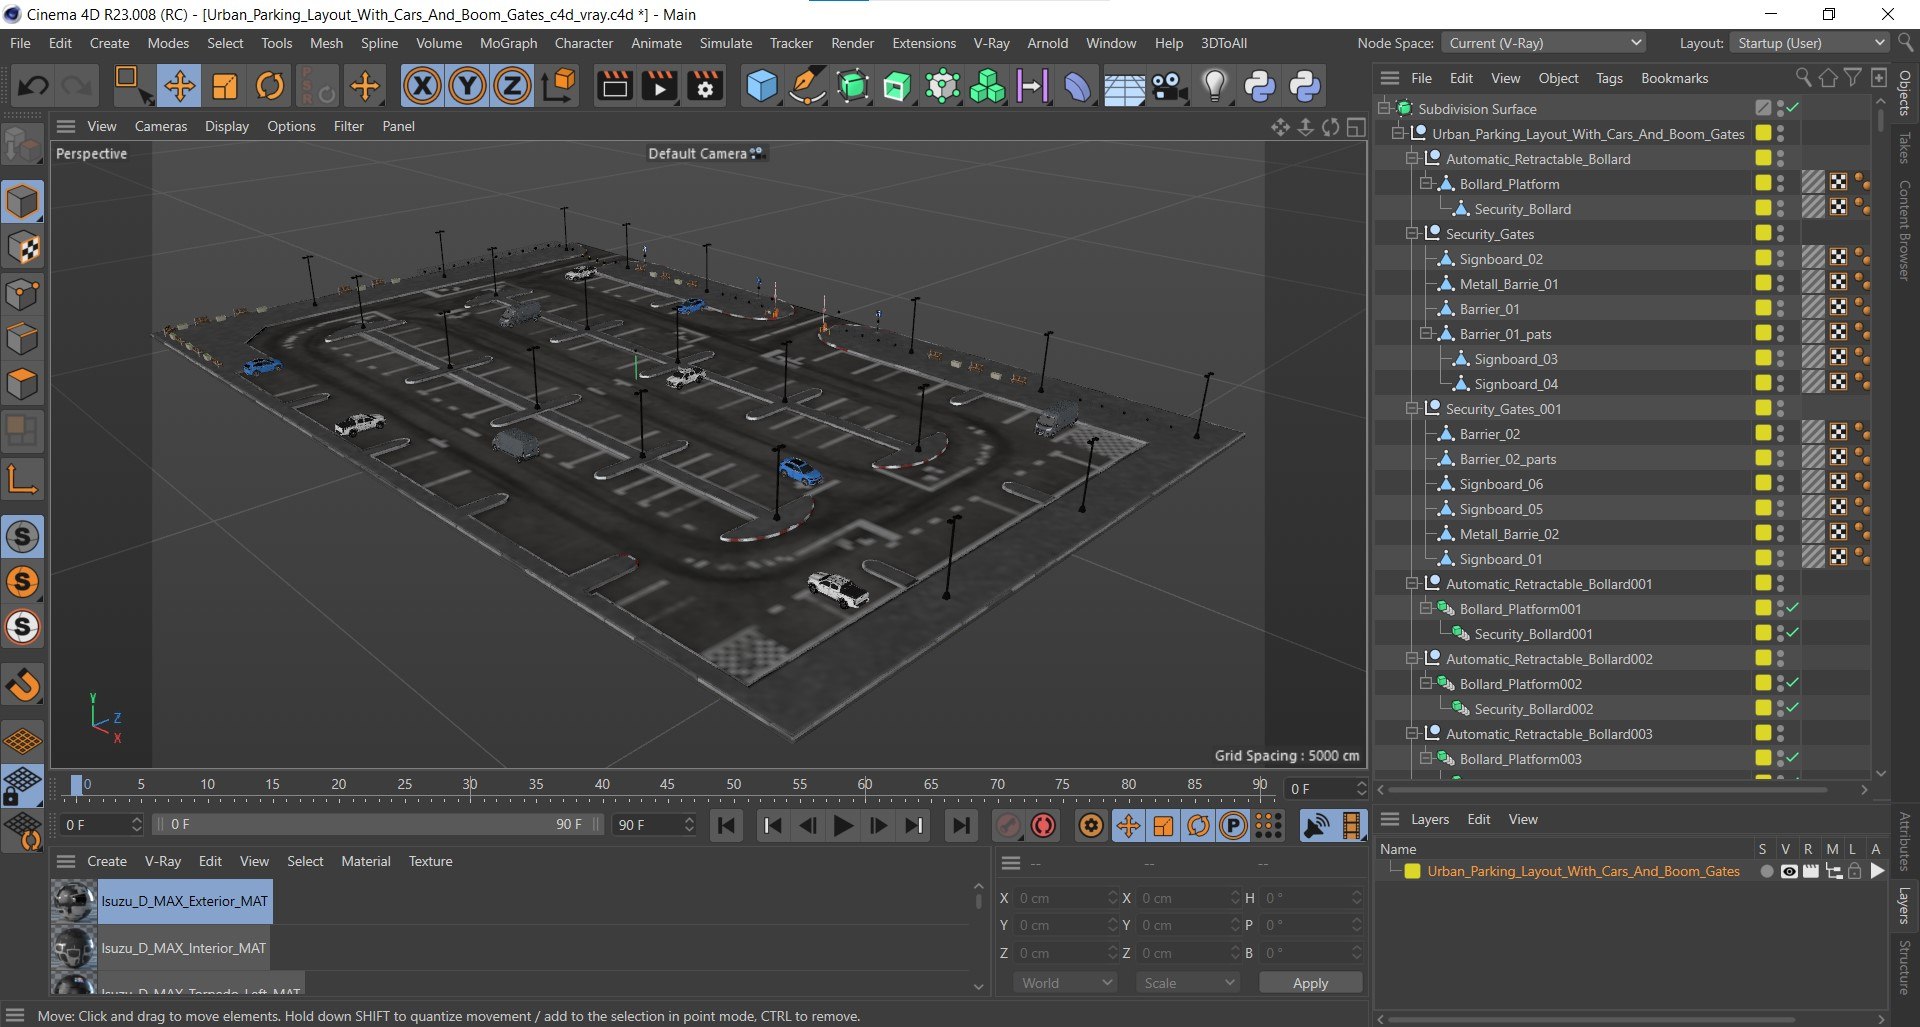The height and width of the screenshot is (1027, 1920).
Task: Click the Live Selection tool icon
Action: pos(131,86)
